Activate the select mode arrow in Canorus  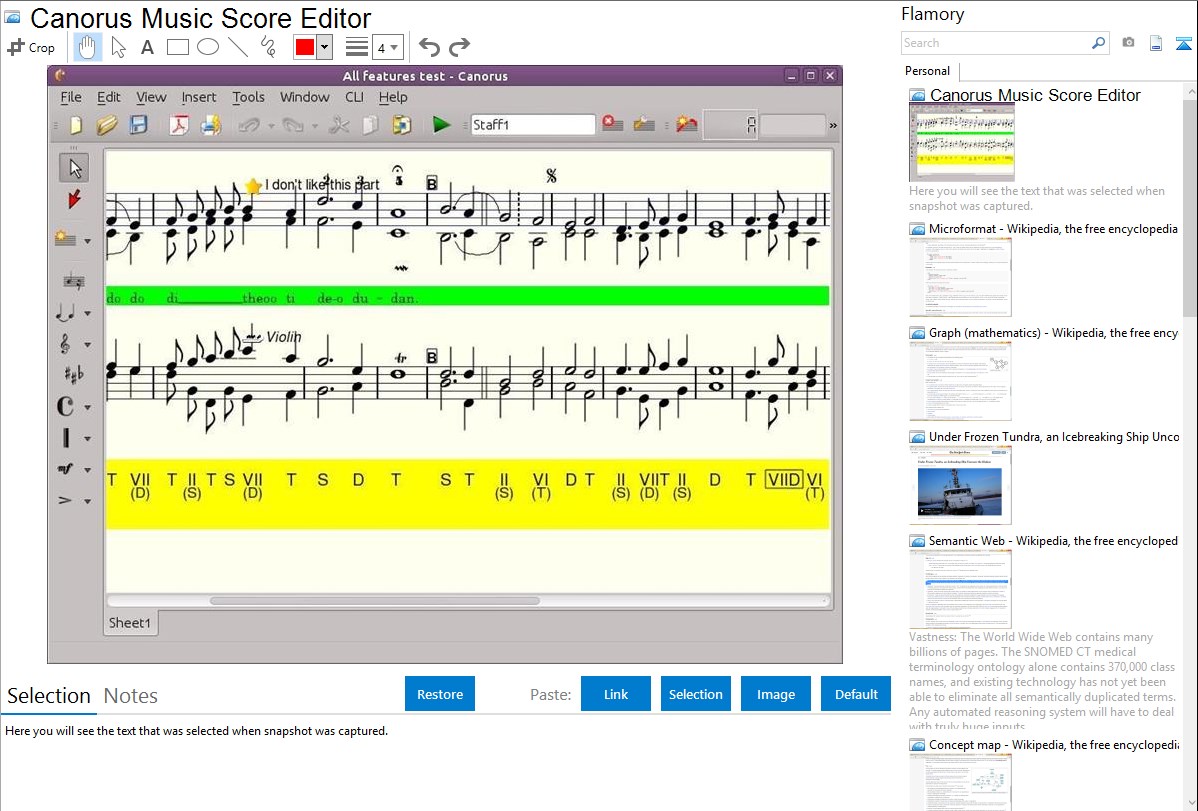click(x=74, y=167)
